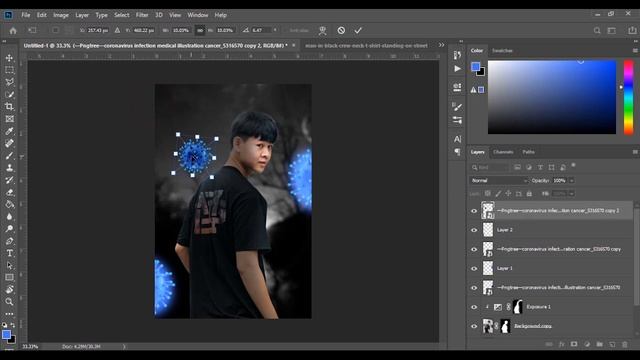The width and height of the screenshot is (640, 360).
Task: Commit the transform with checkmark
Action: click(358, 30)
